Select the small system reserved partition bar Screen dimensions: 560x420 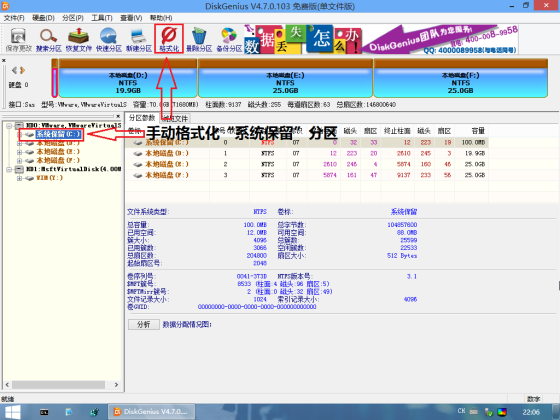(55, 79)
